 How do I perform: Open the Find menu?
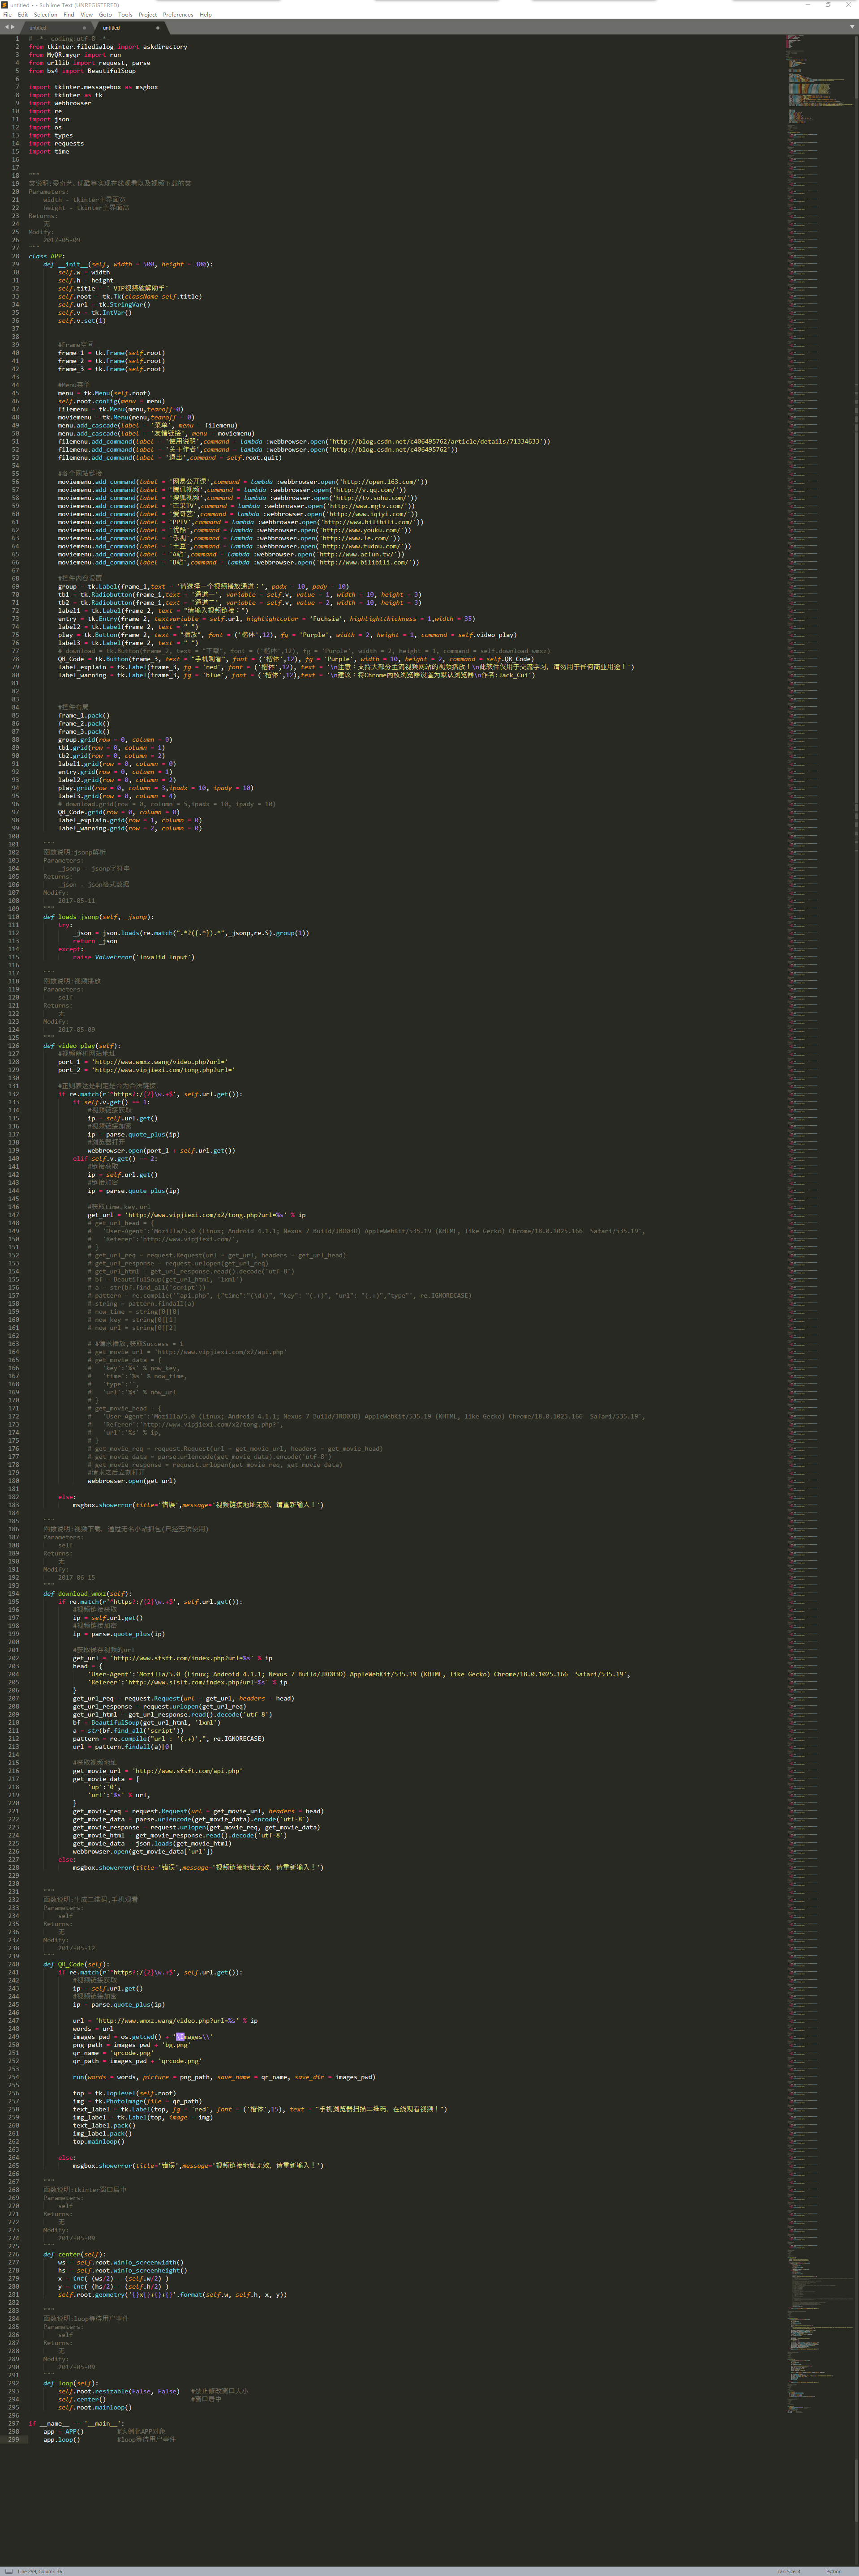69,15
